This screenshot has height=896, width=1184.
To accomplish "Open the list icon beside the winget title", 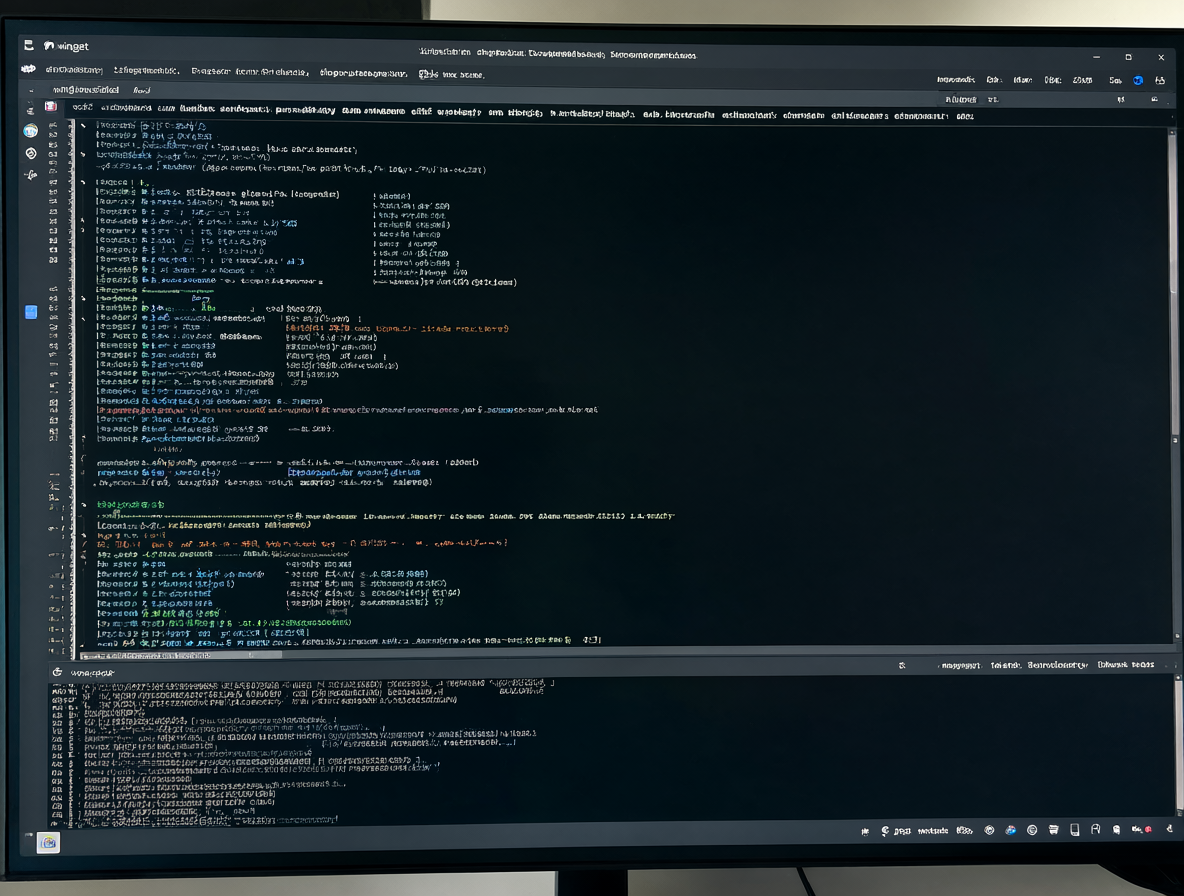I will tap(29, 45).
